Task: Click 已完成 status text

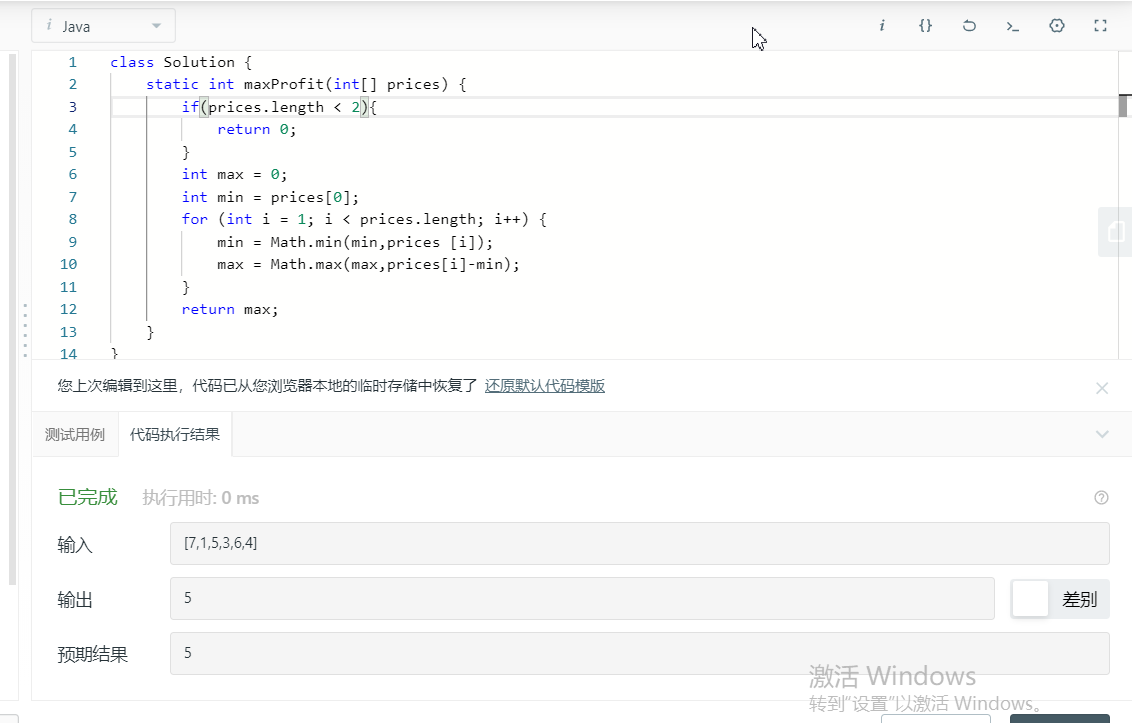Action: pyautogui.click(x=87, y=498)
